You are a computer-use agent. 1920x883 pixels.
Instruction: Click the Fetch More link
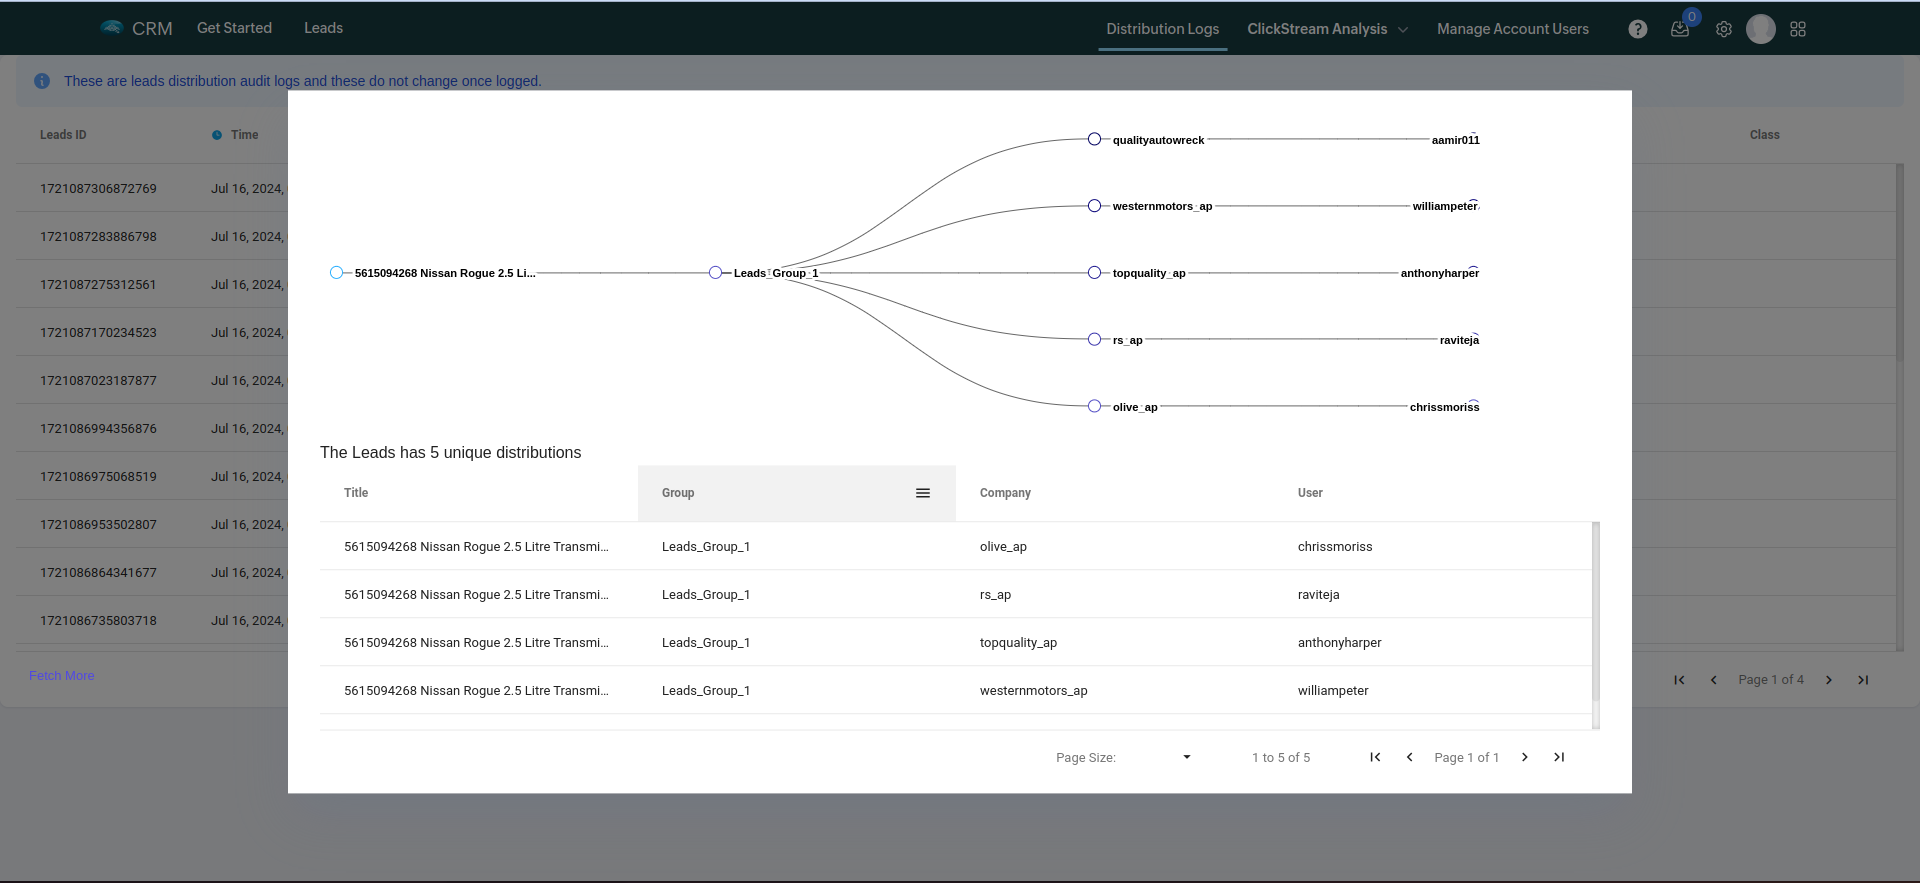62,676
